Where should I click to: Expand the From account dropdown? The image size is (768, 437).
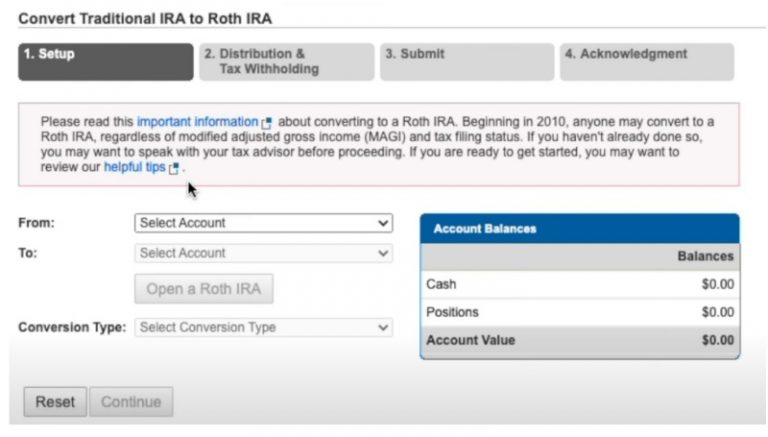263,223
